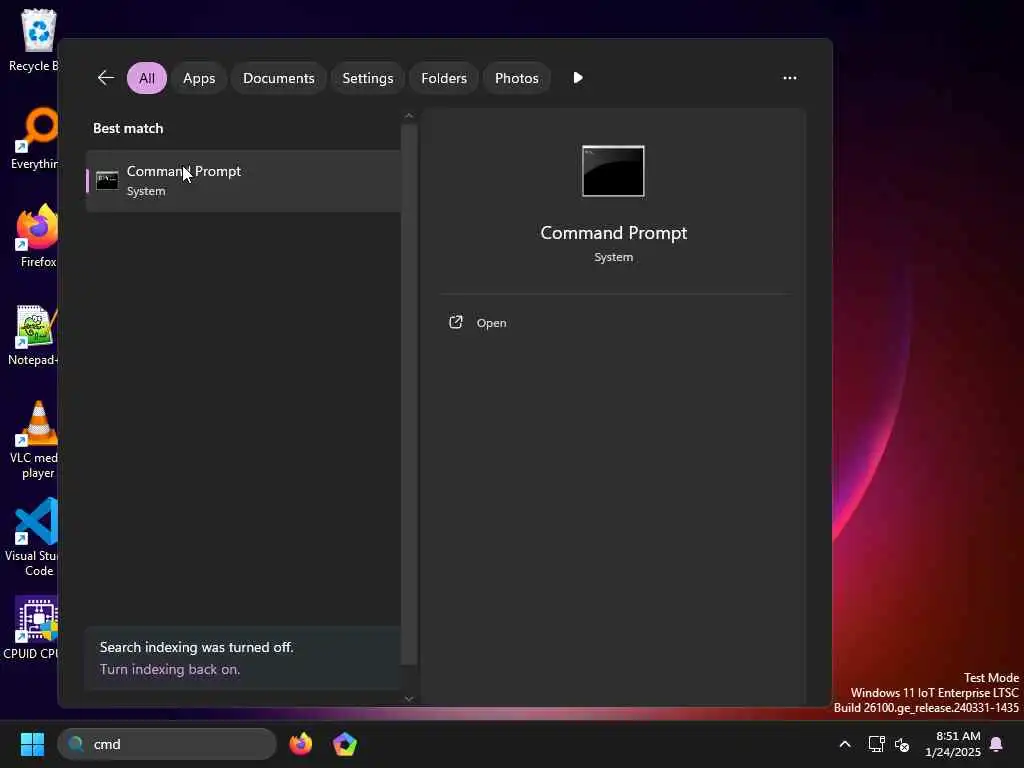Viewport: 1024px width, 768px height.
Task: Select the All filter tab
Action: click(x=147, y=78)
